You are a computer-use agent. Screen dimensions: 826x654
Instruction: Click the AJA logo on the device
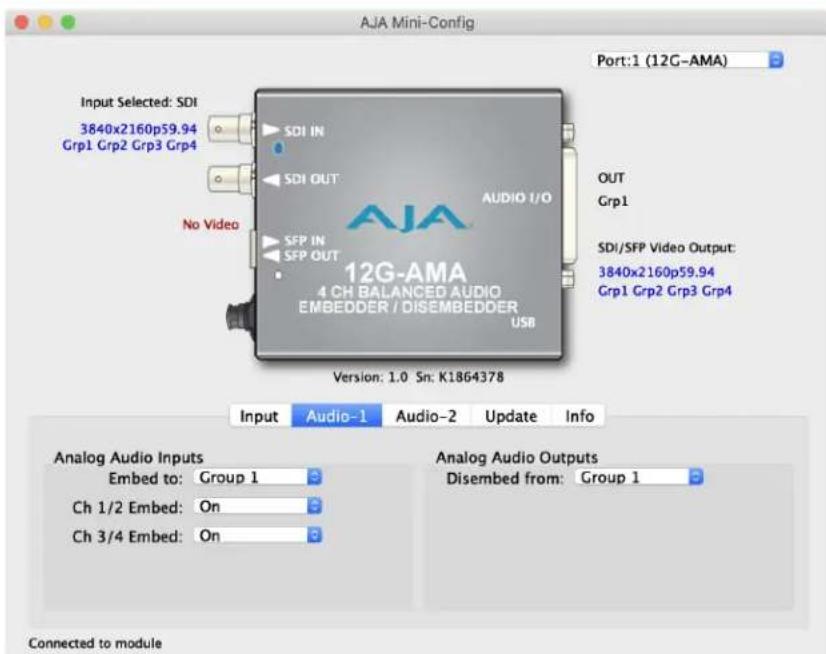[407, 218]
